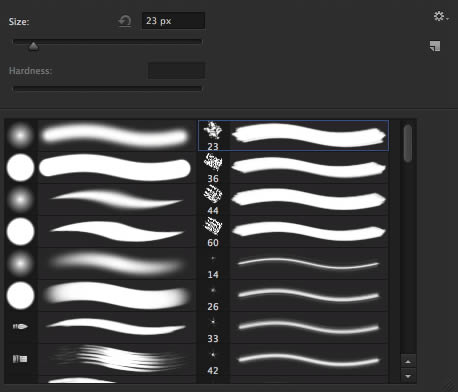
Task: Select the size 42 thin line brush
Action: (x=293, y=359)
